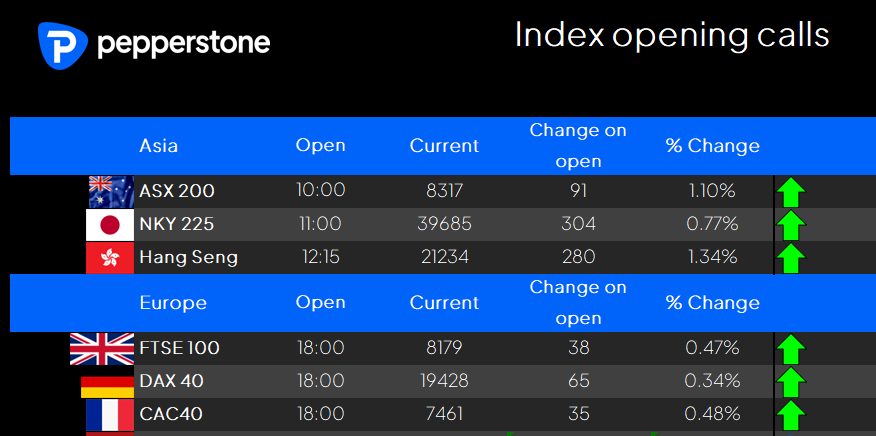
Task: Click the green up arrow for ASX 200
Action: (x=791, y=192)
